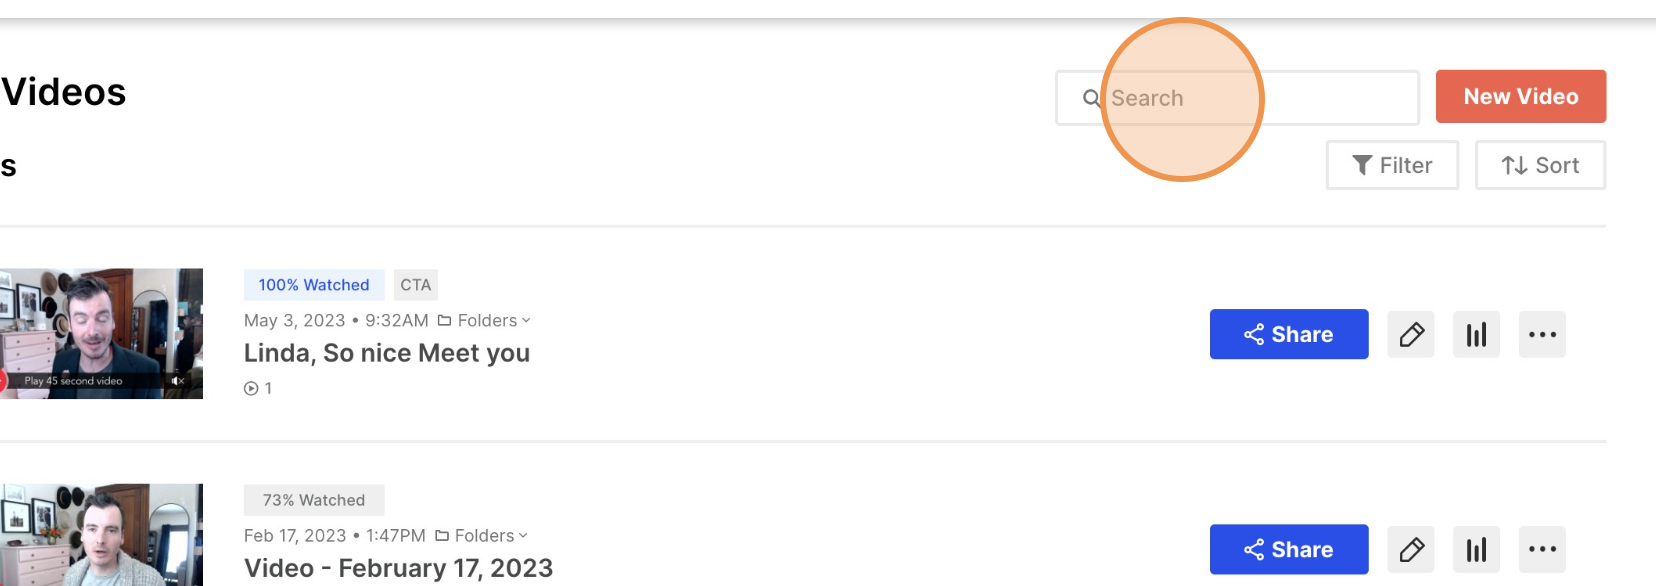View analytics bars for February 17 video
The image size is (1656, 586).
coord(1476,549)
